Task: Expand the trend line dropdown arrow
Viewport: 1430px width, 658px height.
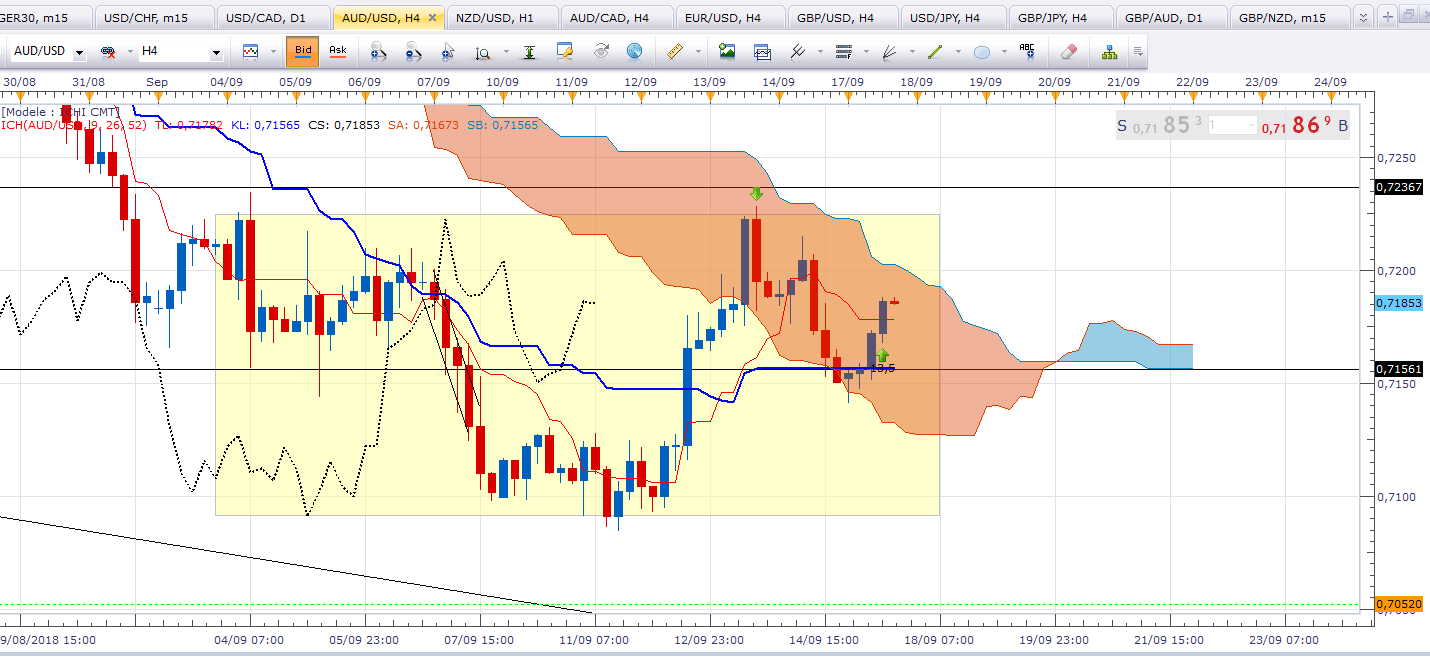Action: (x=958, y=52)
